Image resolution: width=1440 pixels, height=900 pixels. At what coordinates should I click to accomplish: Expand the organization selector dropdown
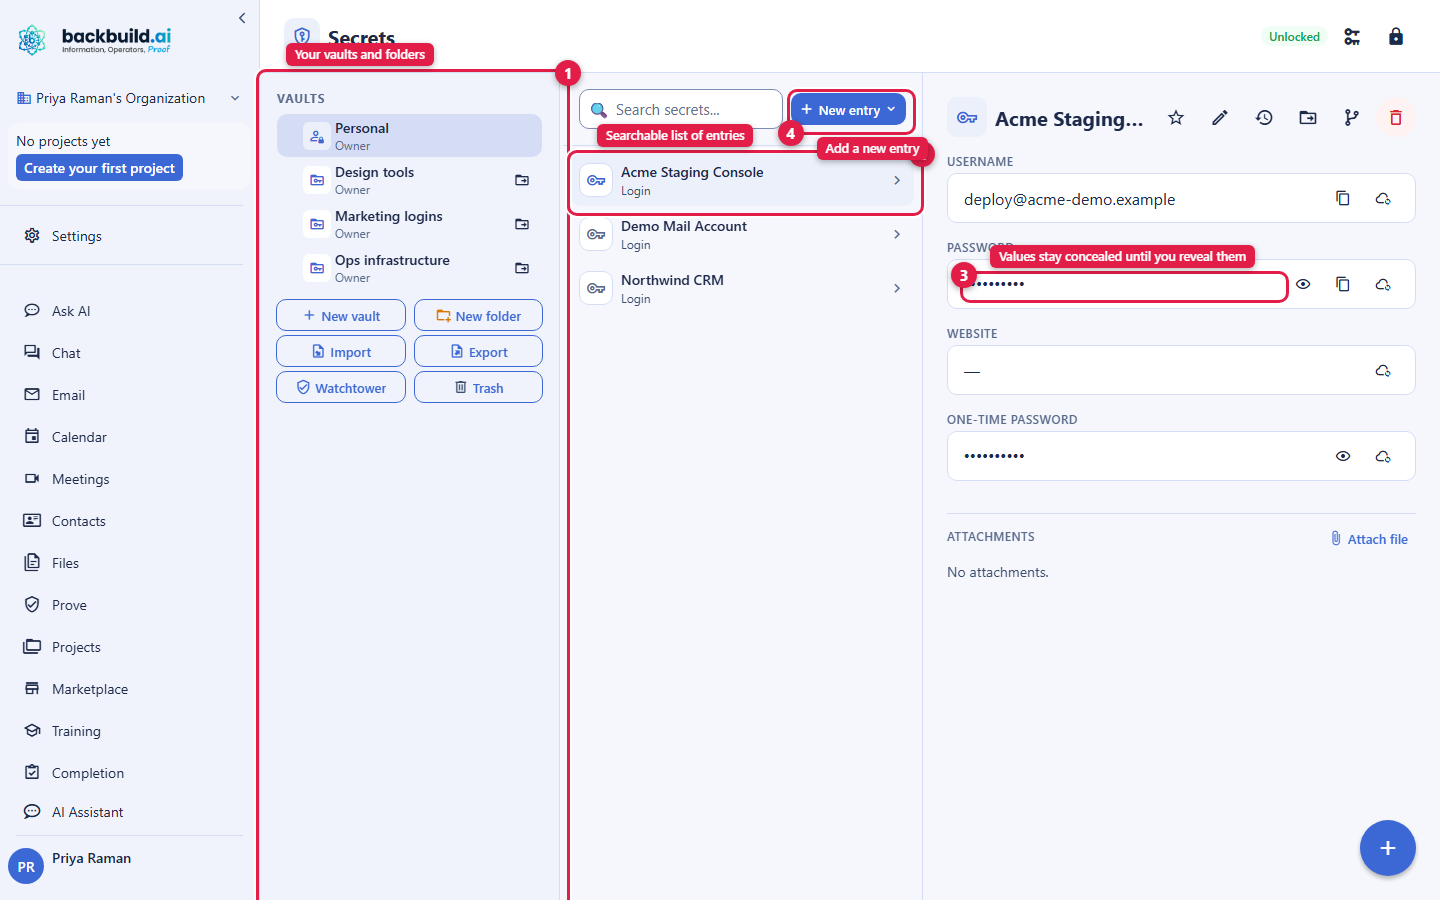pyautogui.click(x=129, y=98)
